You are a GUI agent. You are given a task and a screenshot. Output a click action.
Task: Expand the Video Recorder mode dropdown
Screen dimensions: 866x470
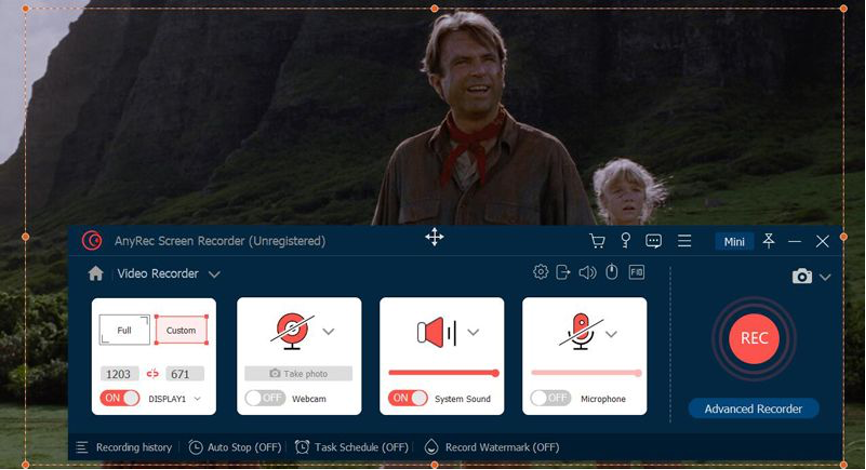point(214,274)
